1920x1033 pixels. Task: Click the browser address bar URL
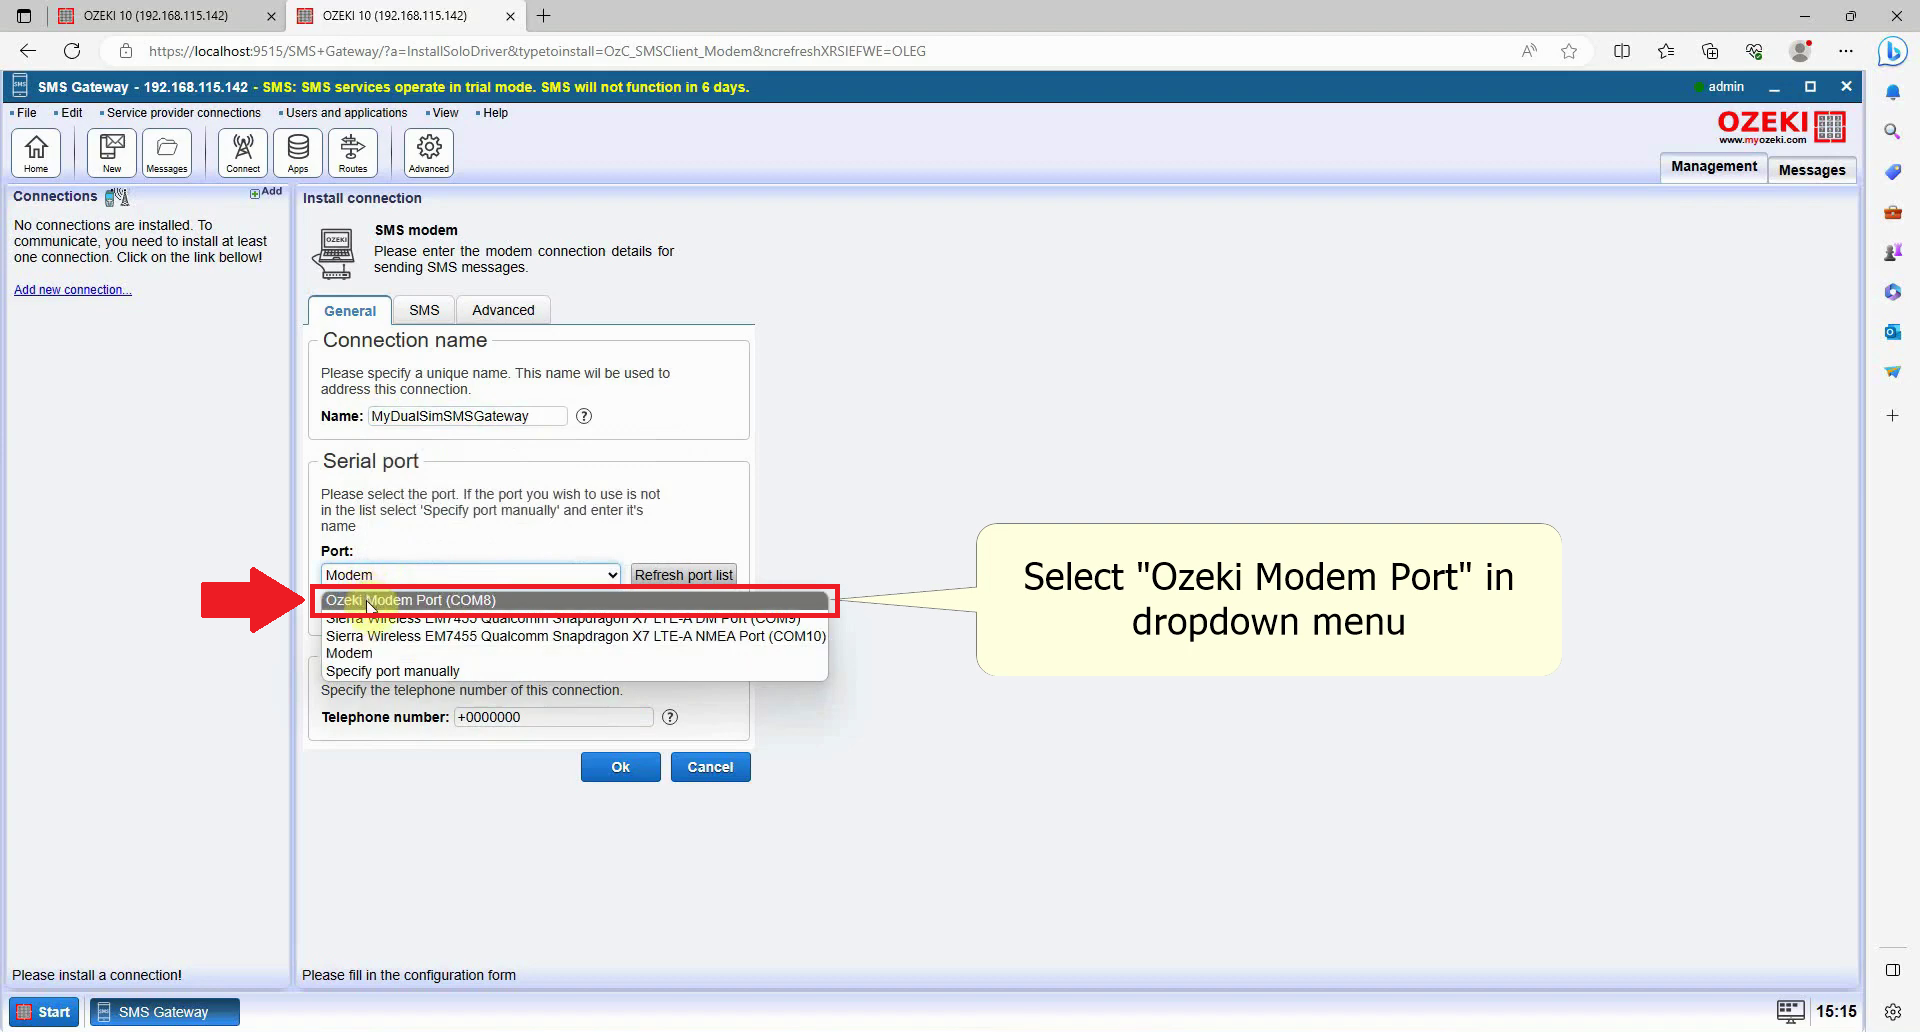[x=537, y=51]
